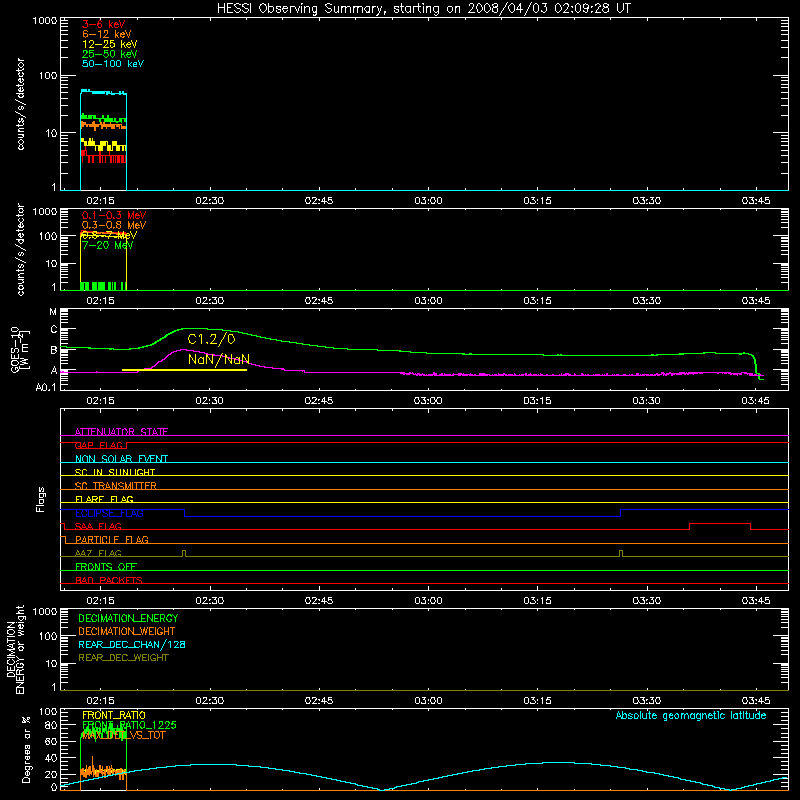
Task: Click the AAZ flag spike near 02:26
Action: pyautogui.click(x=184, y=553)
